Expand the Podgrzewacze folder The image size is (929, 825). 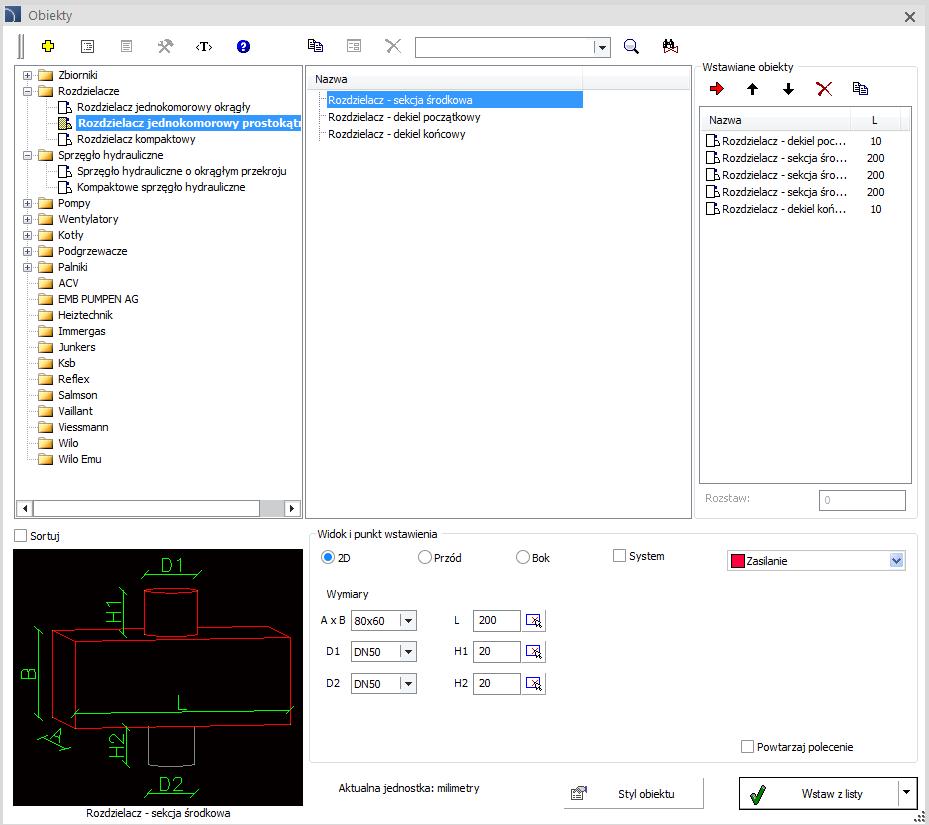point(27,251)
